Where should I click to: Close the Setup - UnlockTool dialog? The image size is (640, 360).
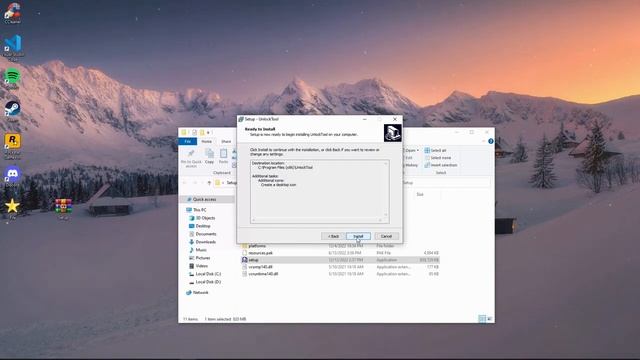tap(395, 119)
